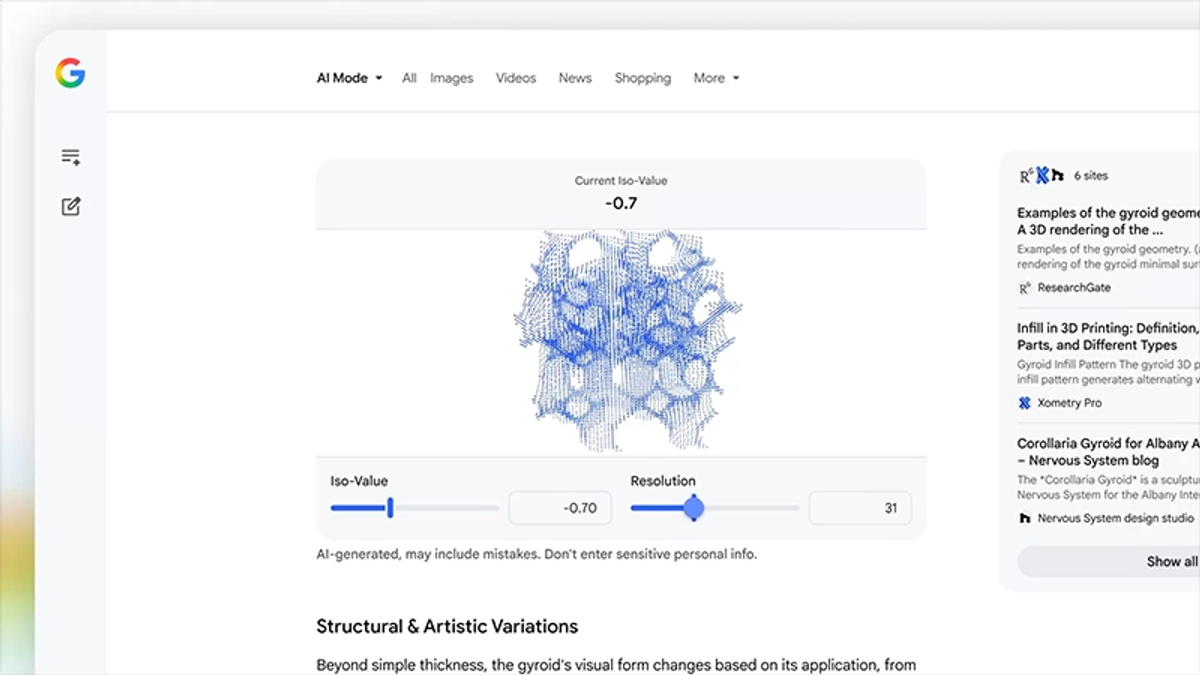
Task: Switch to the Images tab
Action: (452, 78)
